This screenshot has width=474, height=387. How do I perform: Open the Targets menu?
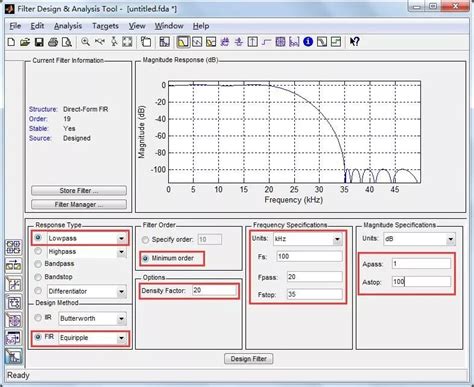pyautogui.click(x=105, y=26)
